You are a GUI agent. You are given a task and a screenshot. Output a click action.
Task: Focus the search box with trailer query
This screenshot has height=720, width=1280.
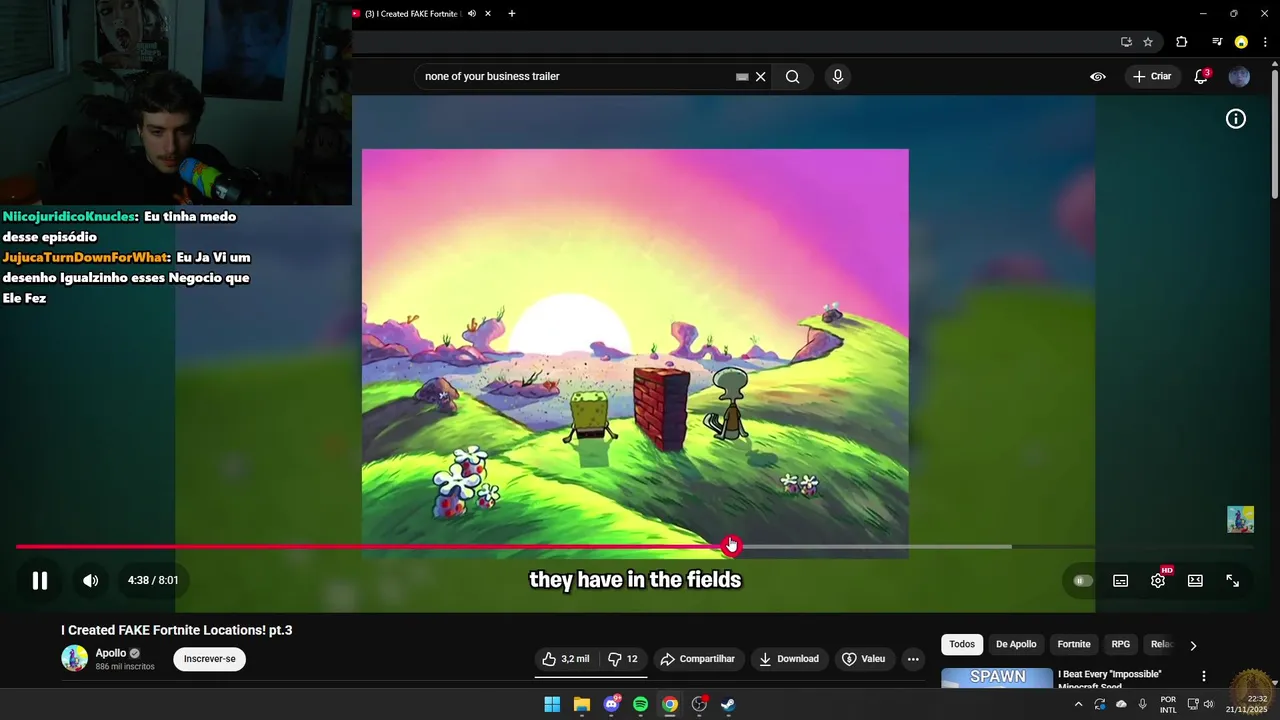(x=575, y=77)
